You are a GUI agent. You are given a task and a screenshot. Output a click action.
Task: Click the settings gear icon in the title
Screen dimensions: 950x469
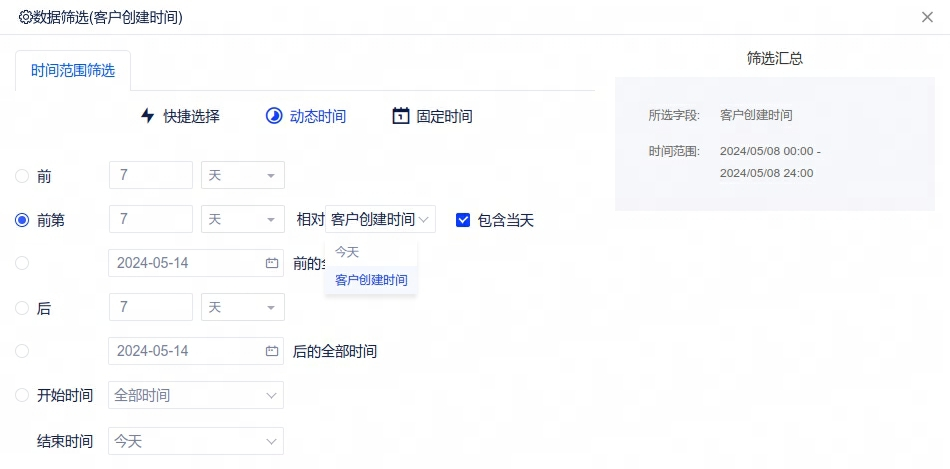click(x=26, y=17)
